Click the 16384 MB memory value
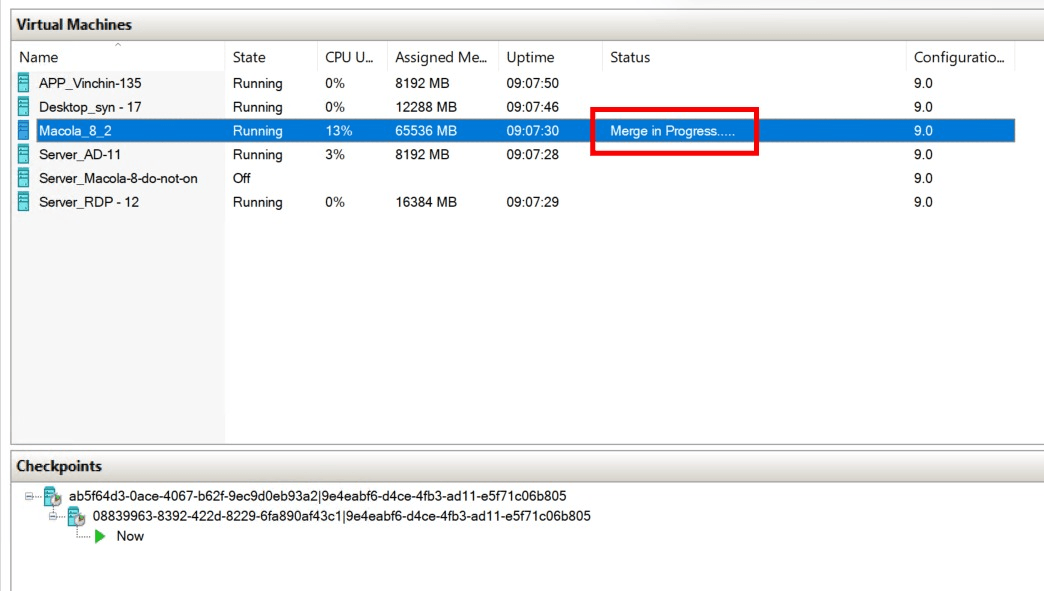 pos(426,202)
